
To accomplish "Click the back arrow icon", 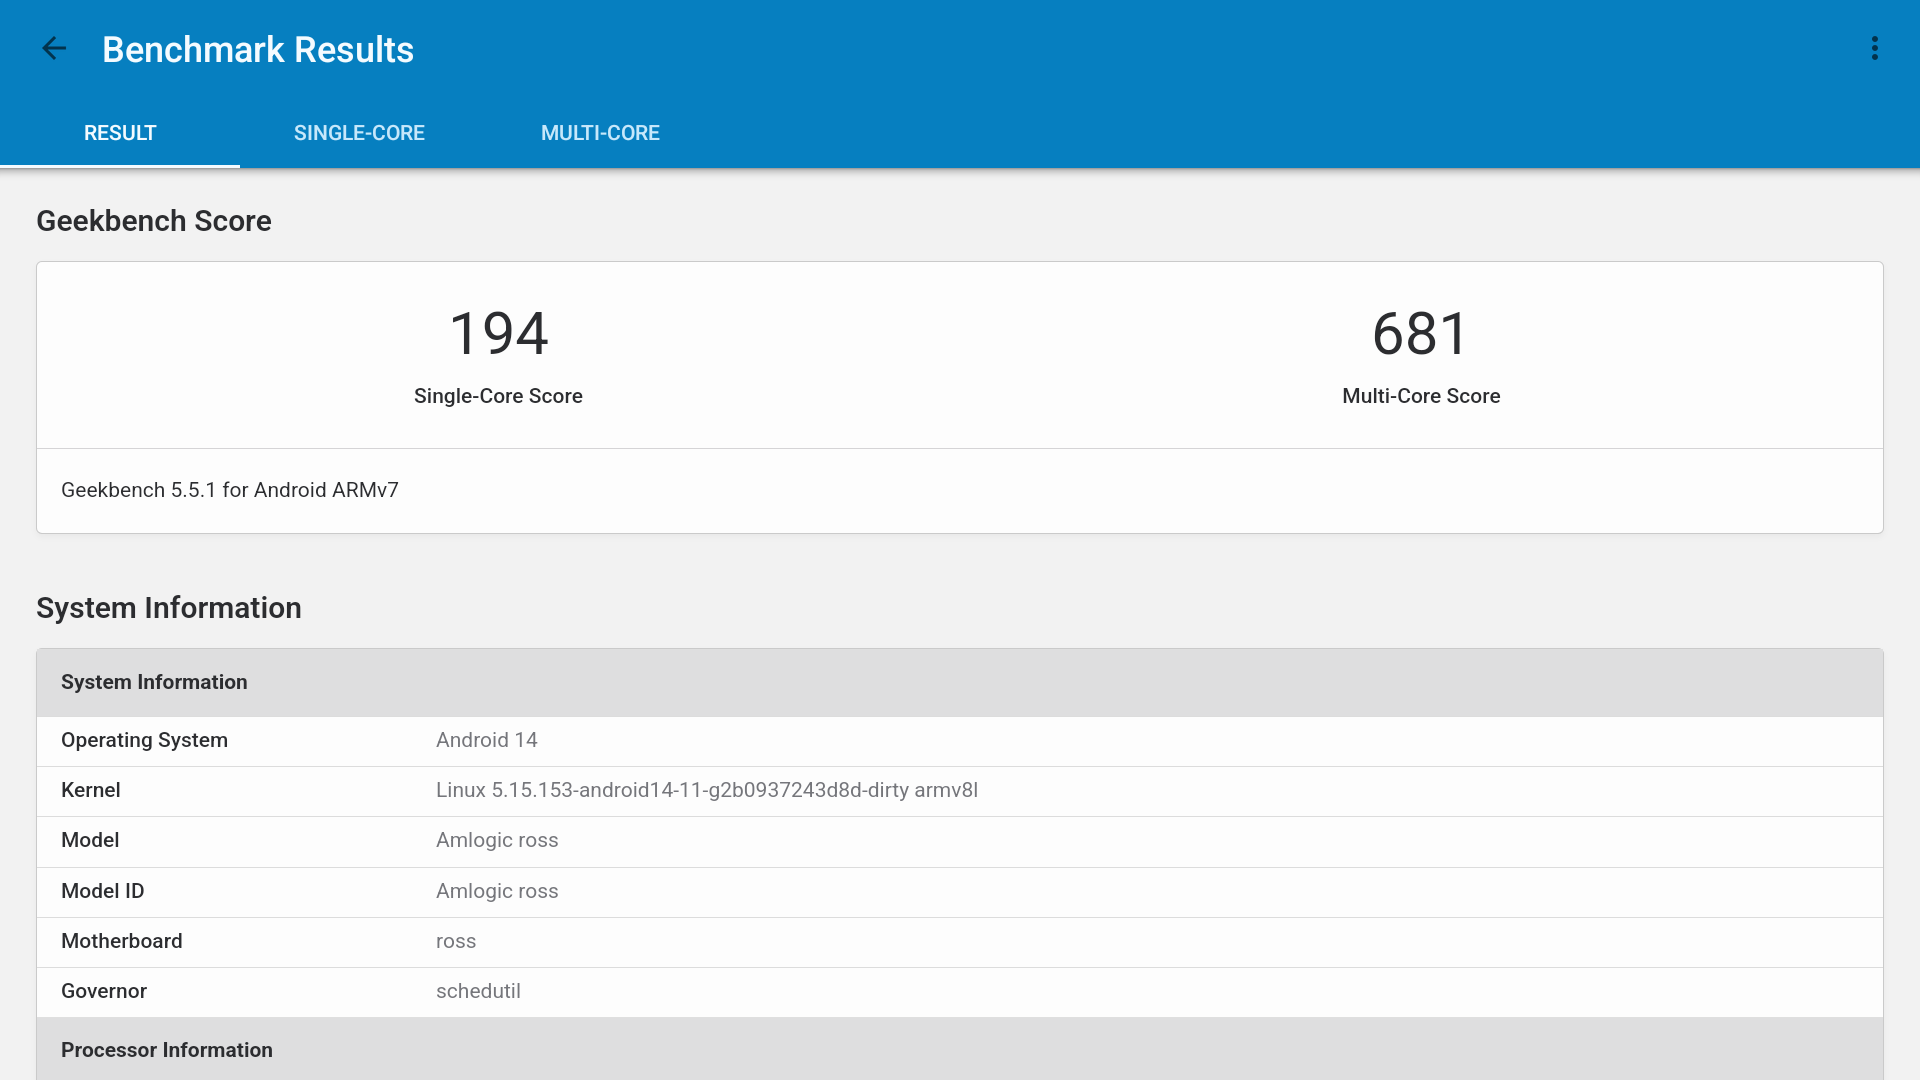I will point(54,48).
